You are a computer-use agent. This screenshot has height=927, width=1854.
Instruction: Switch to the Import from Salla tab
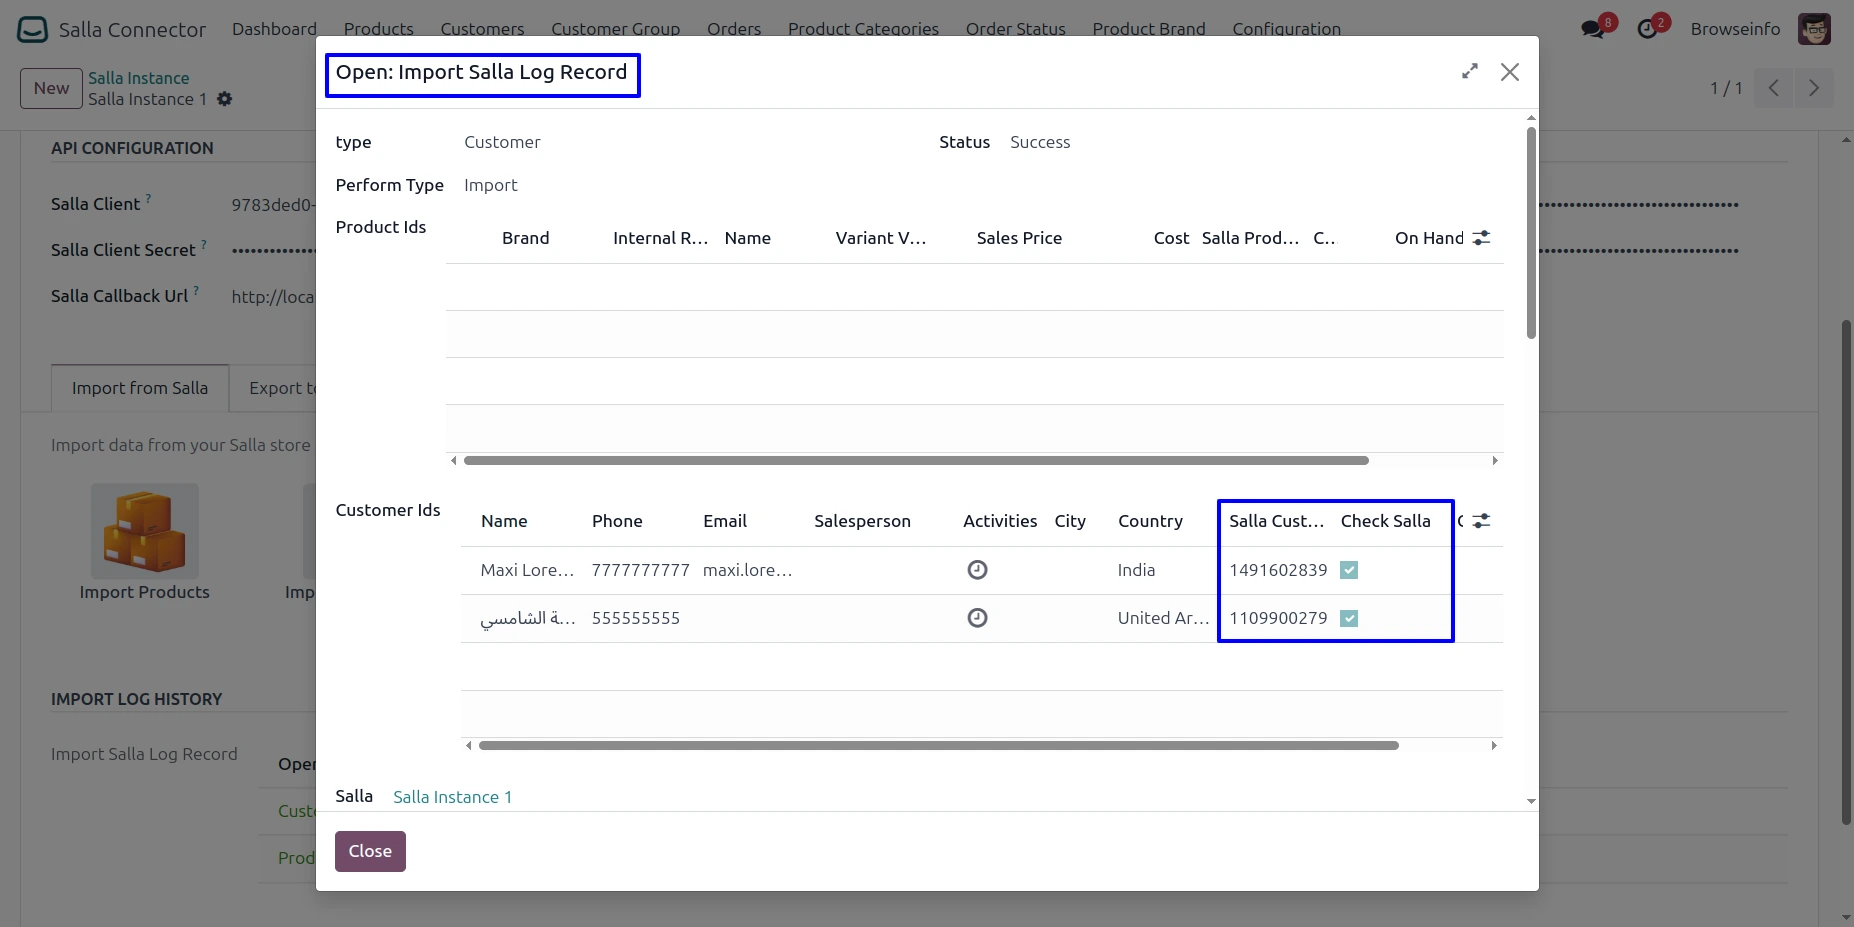[140, 388]
